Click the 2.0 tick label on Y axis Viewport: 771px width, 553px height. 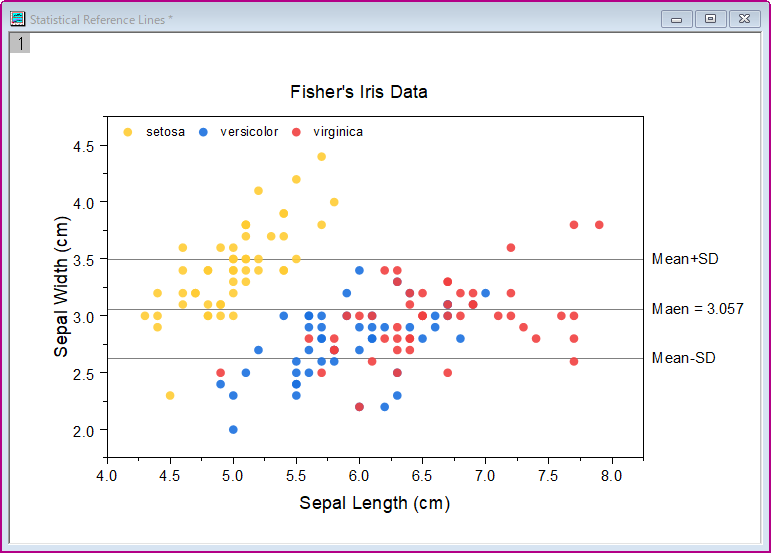(84, 432)
